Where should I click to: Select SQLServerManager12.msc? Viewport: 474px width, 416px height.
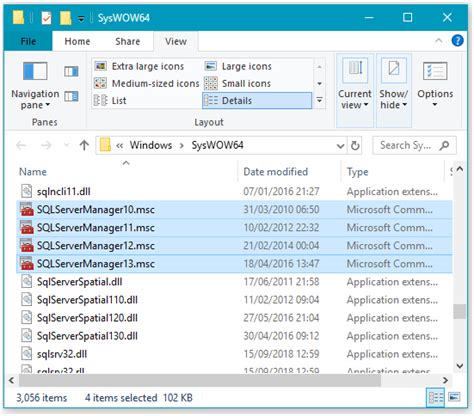pyautogui.click(x=235, y=246)
